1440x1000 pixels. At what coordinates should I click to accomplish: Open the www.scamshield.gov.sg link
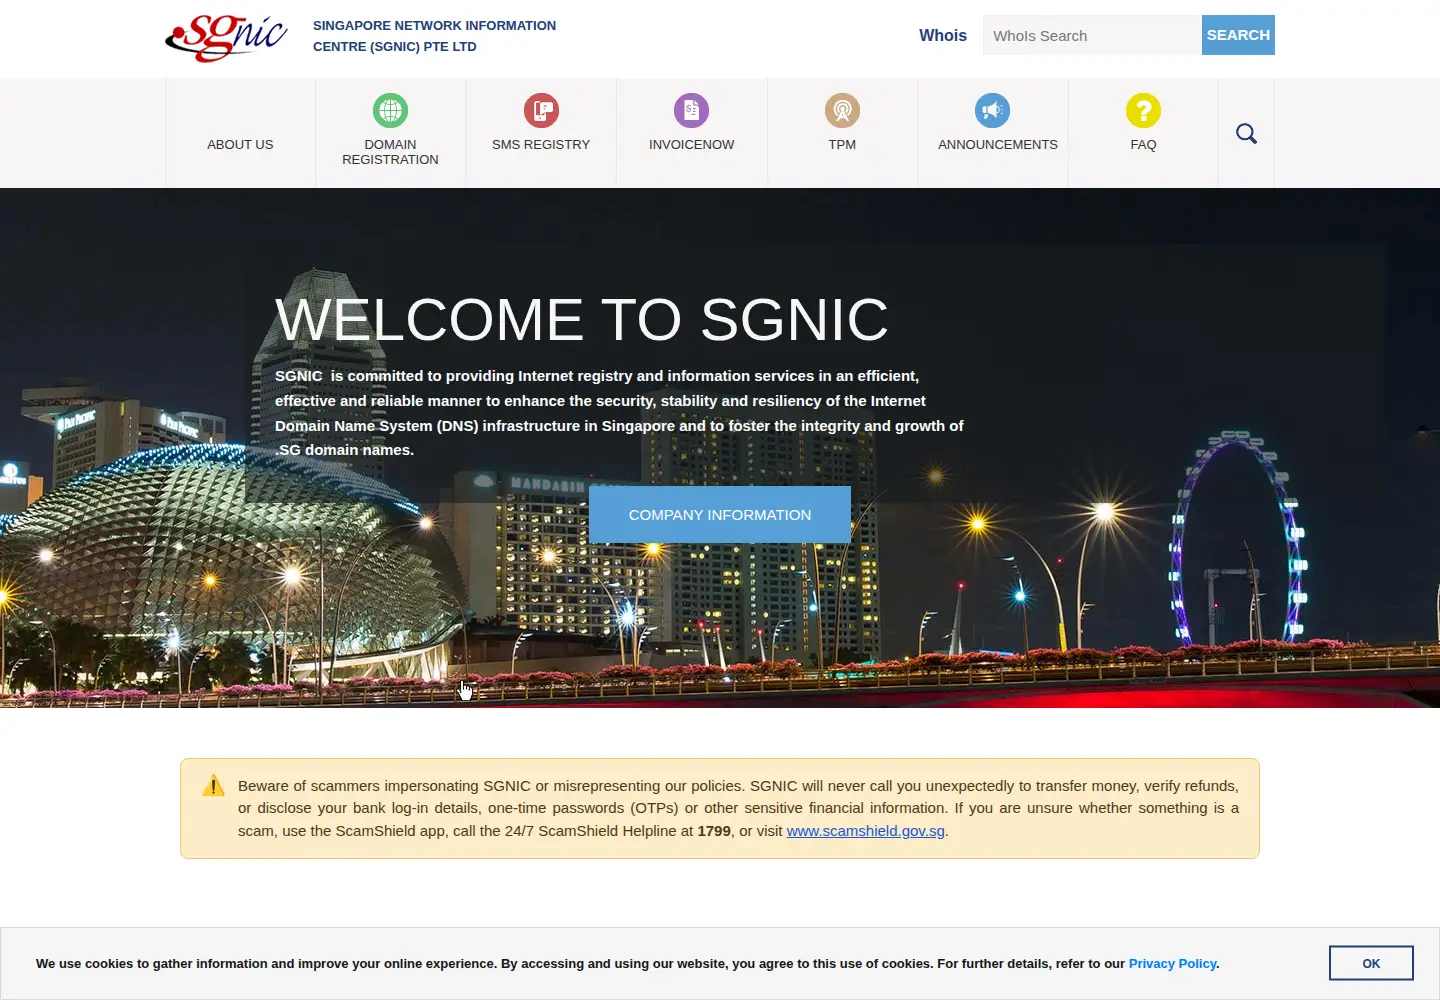point(866,831)
